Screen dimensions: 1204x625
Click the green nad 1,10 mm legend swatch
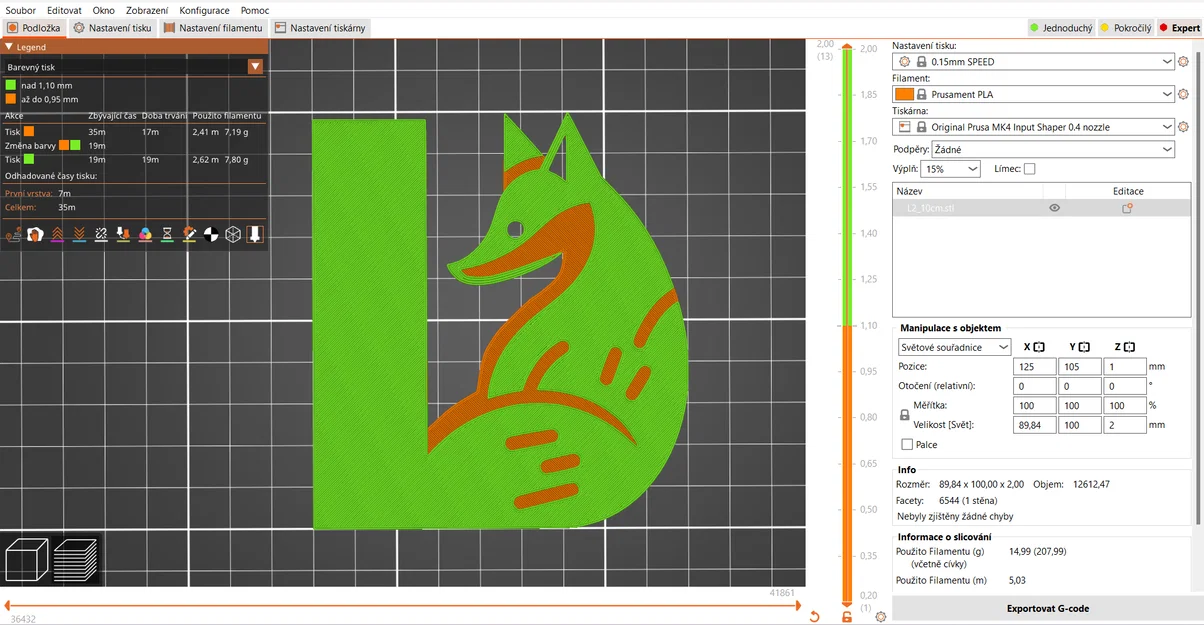pos(11,86)
